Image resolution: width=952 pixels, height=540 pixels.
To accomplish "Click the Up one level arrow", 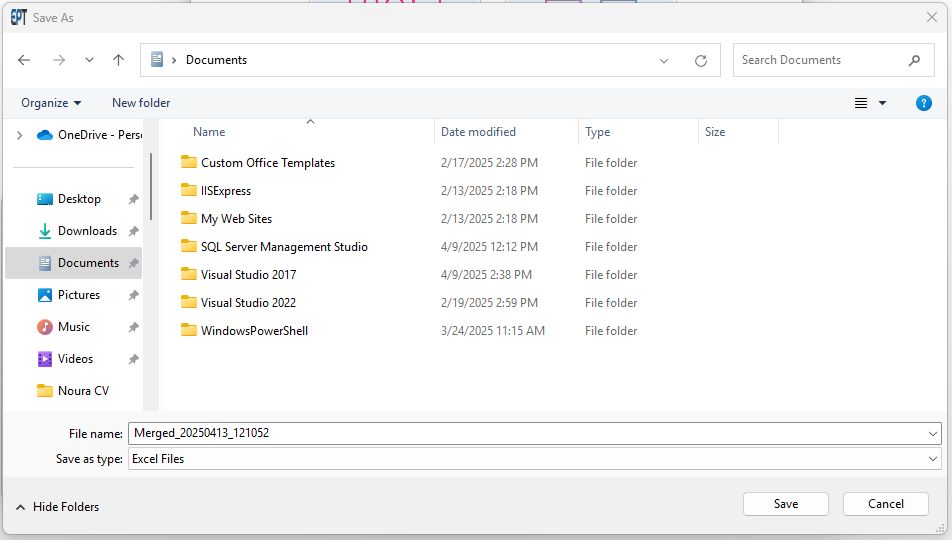I will pyautogui.click(x=119, y=60).
